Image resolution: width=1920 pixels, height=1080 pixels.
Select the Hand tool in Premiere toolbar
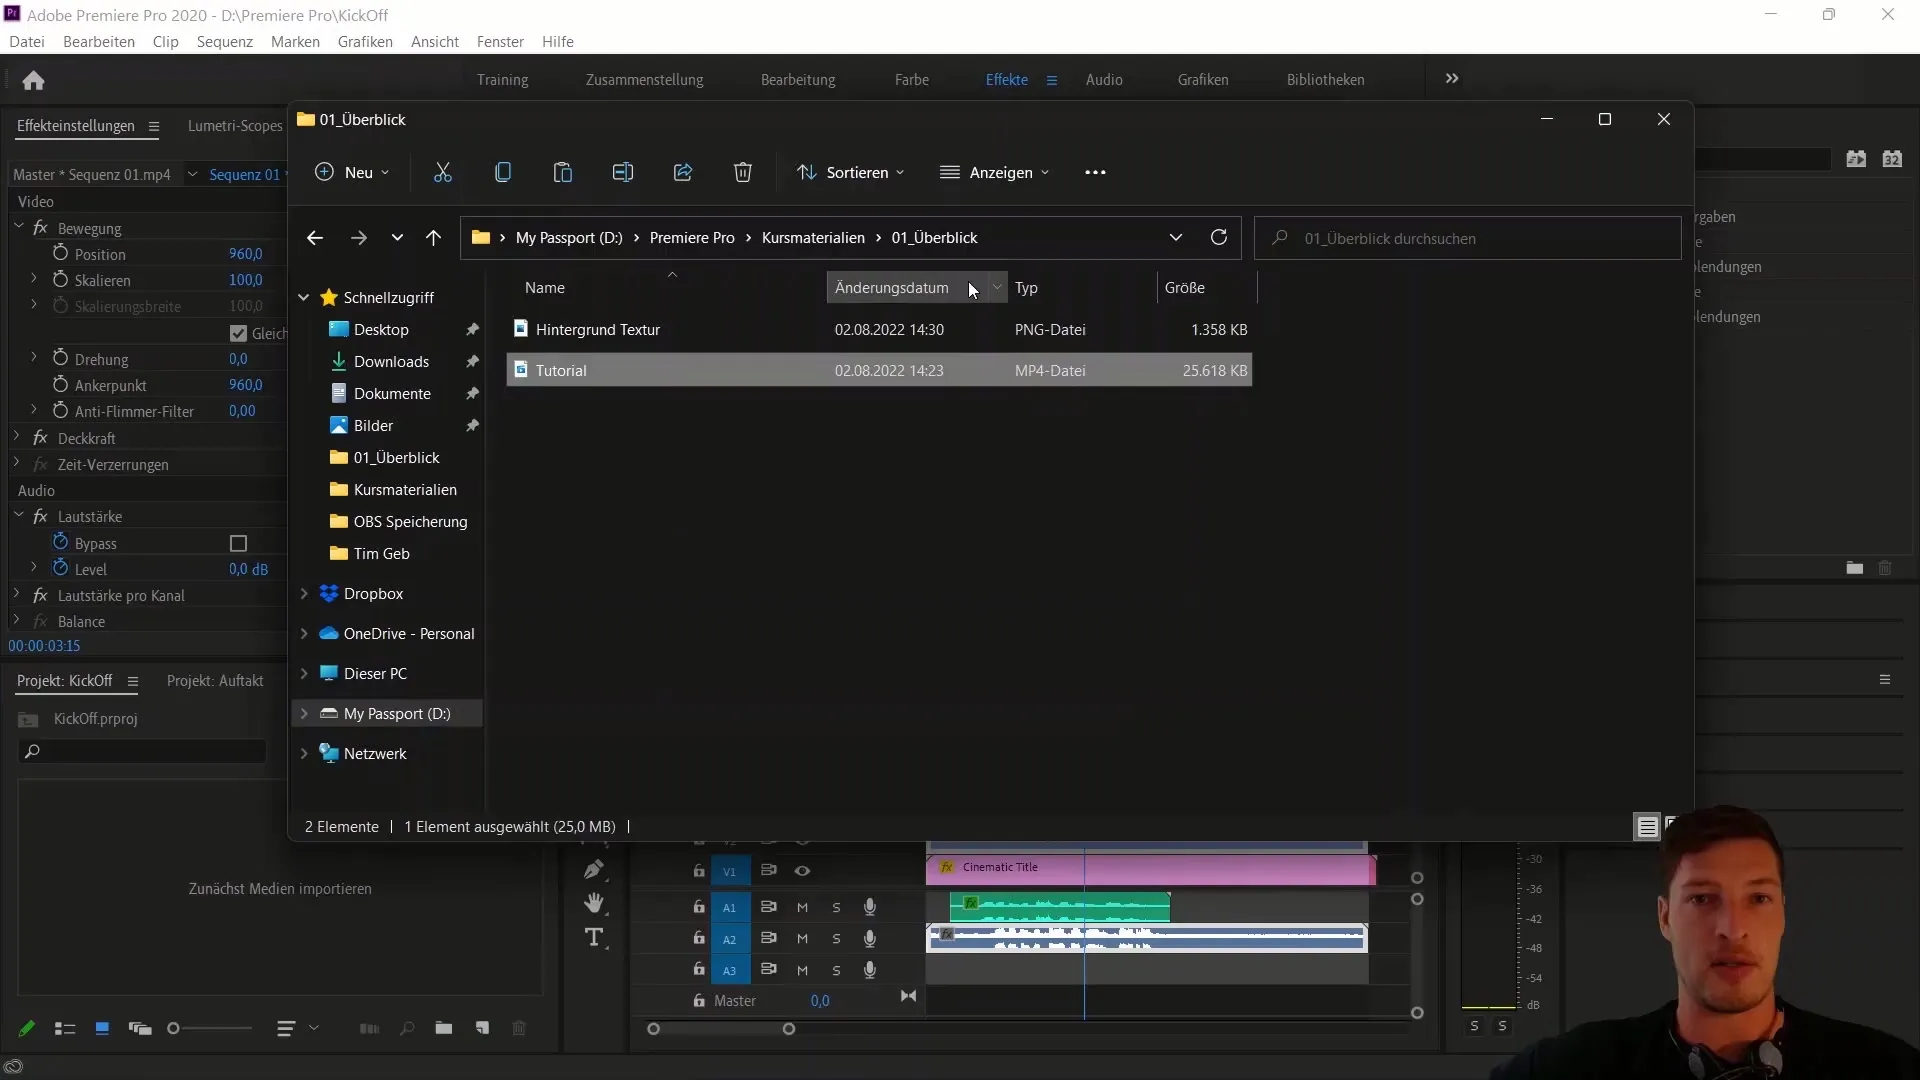pyautogui.click(x=594, y=903)
